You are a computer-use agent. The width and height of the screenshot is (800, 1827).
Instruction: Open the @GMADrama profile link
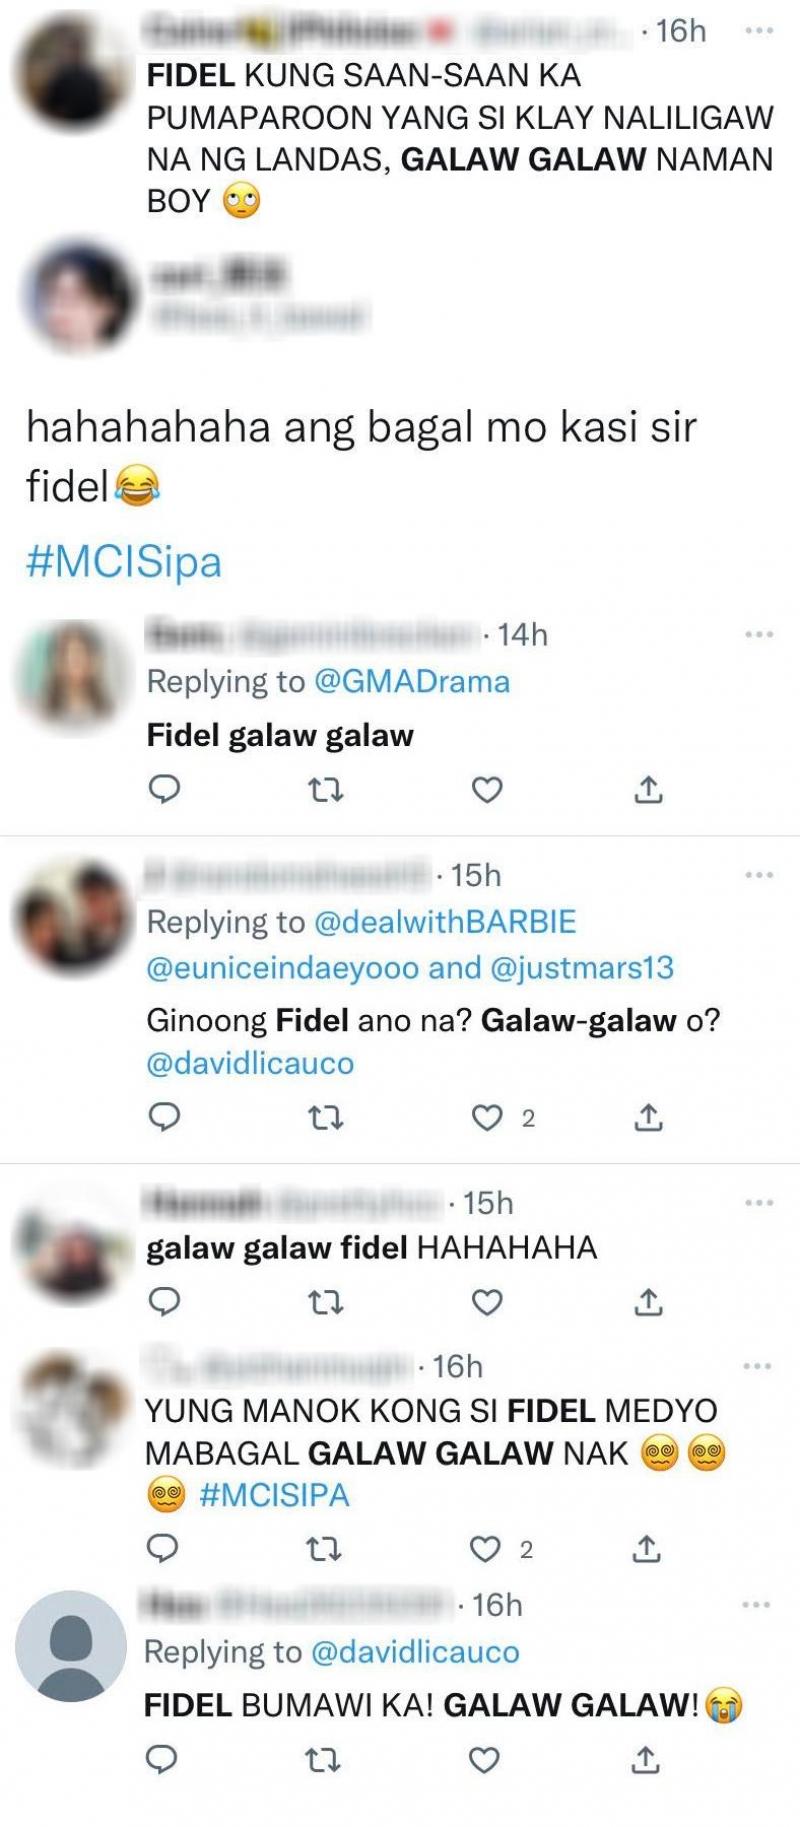(412, 682)
